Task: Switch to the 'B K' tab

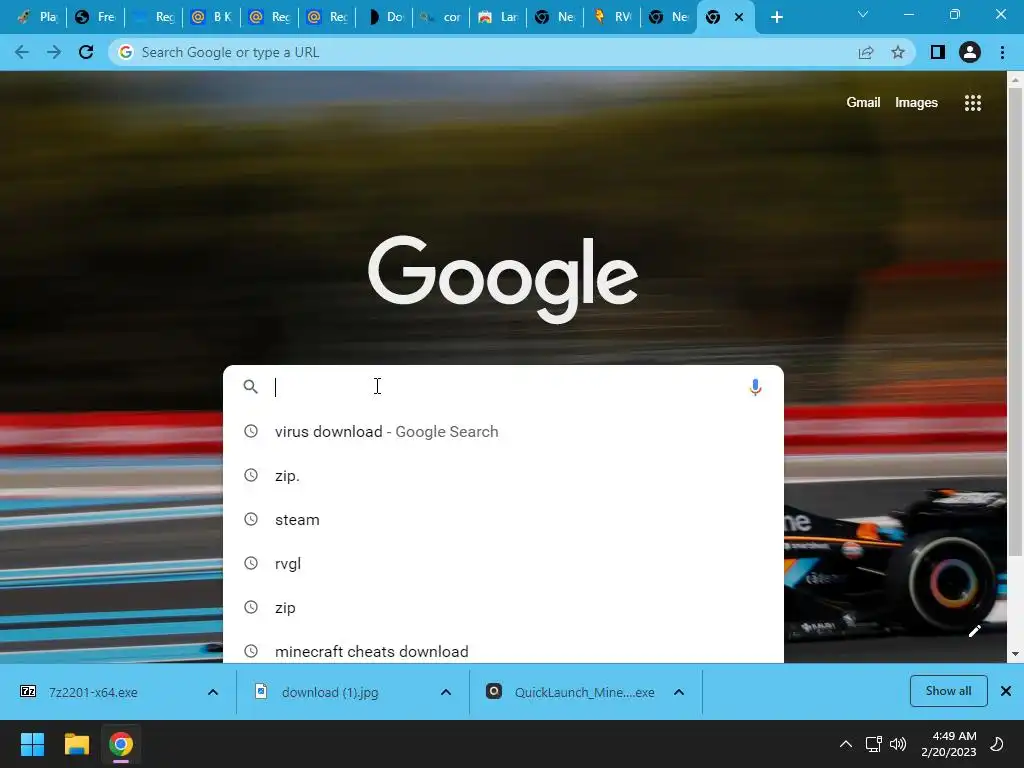Action: 211,17
